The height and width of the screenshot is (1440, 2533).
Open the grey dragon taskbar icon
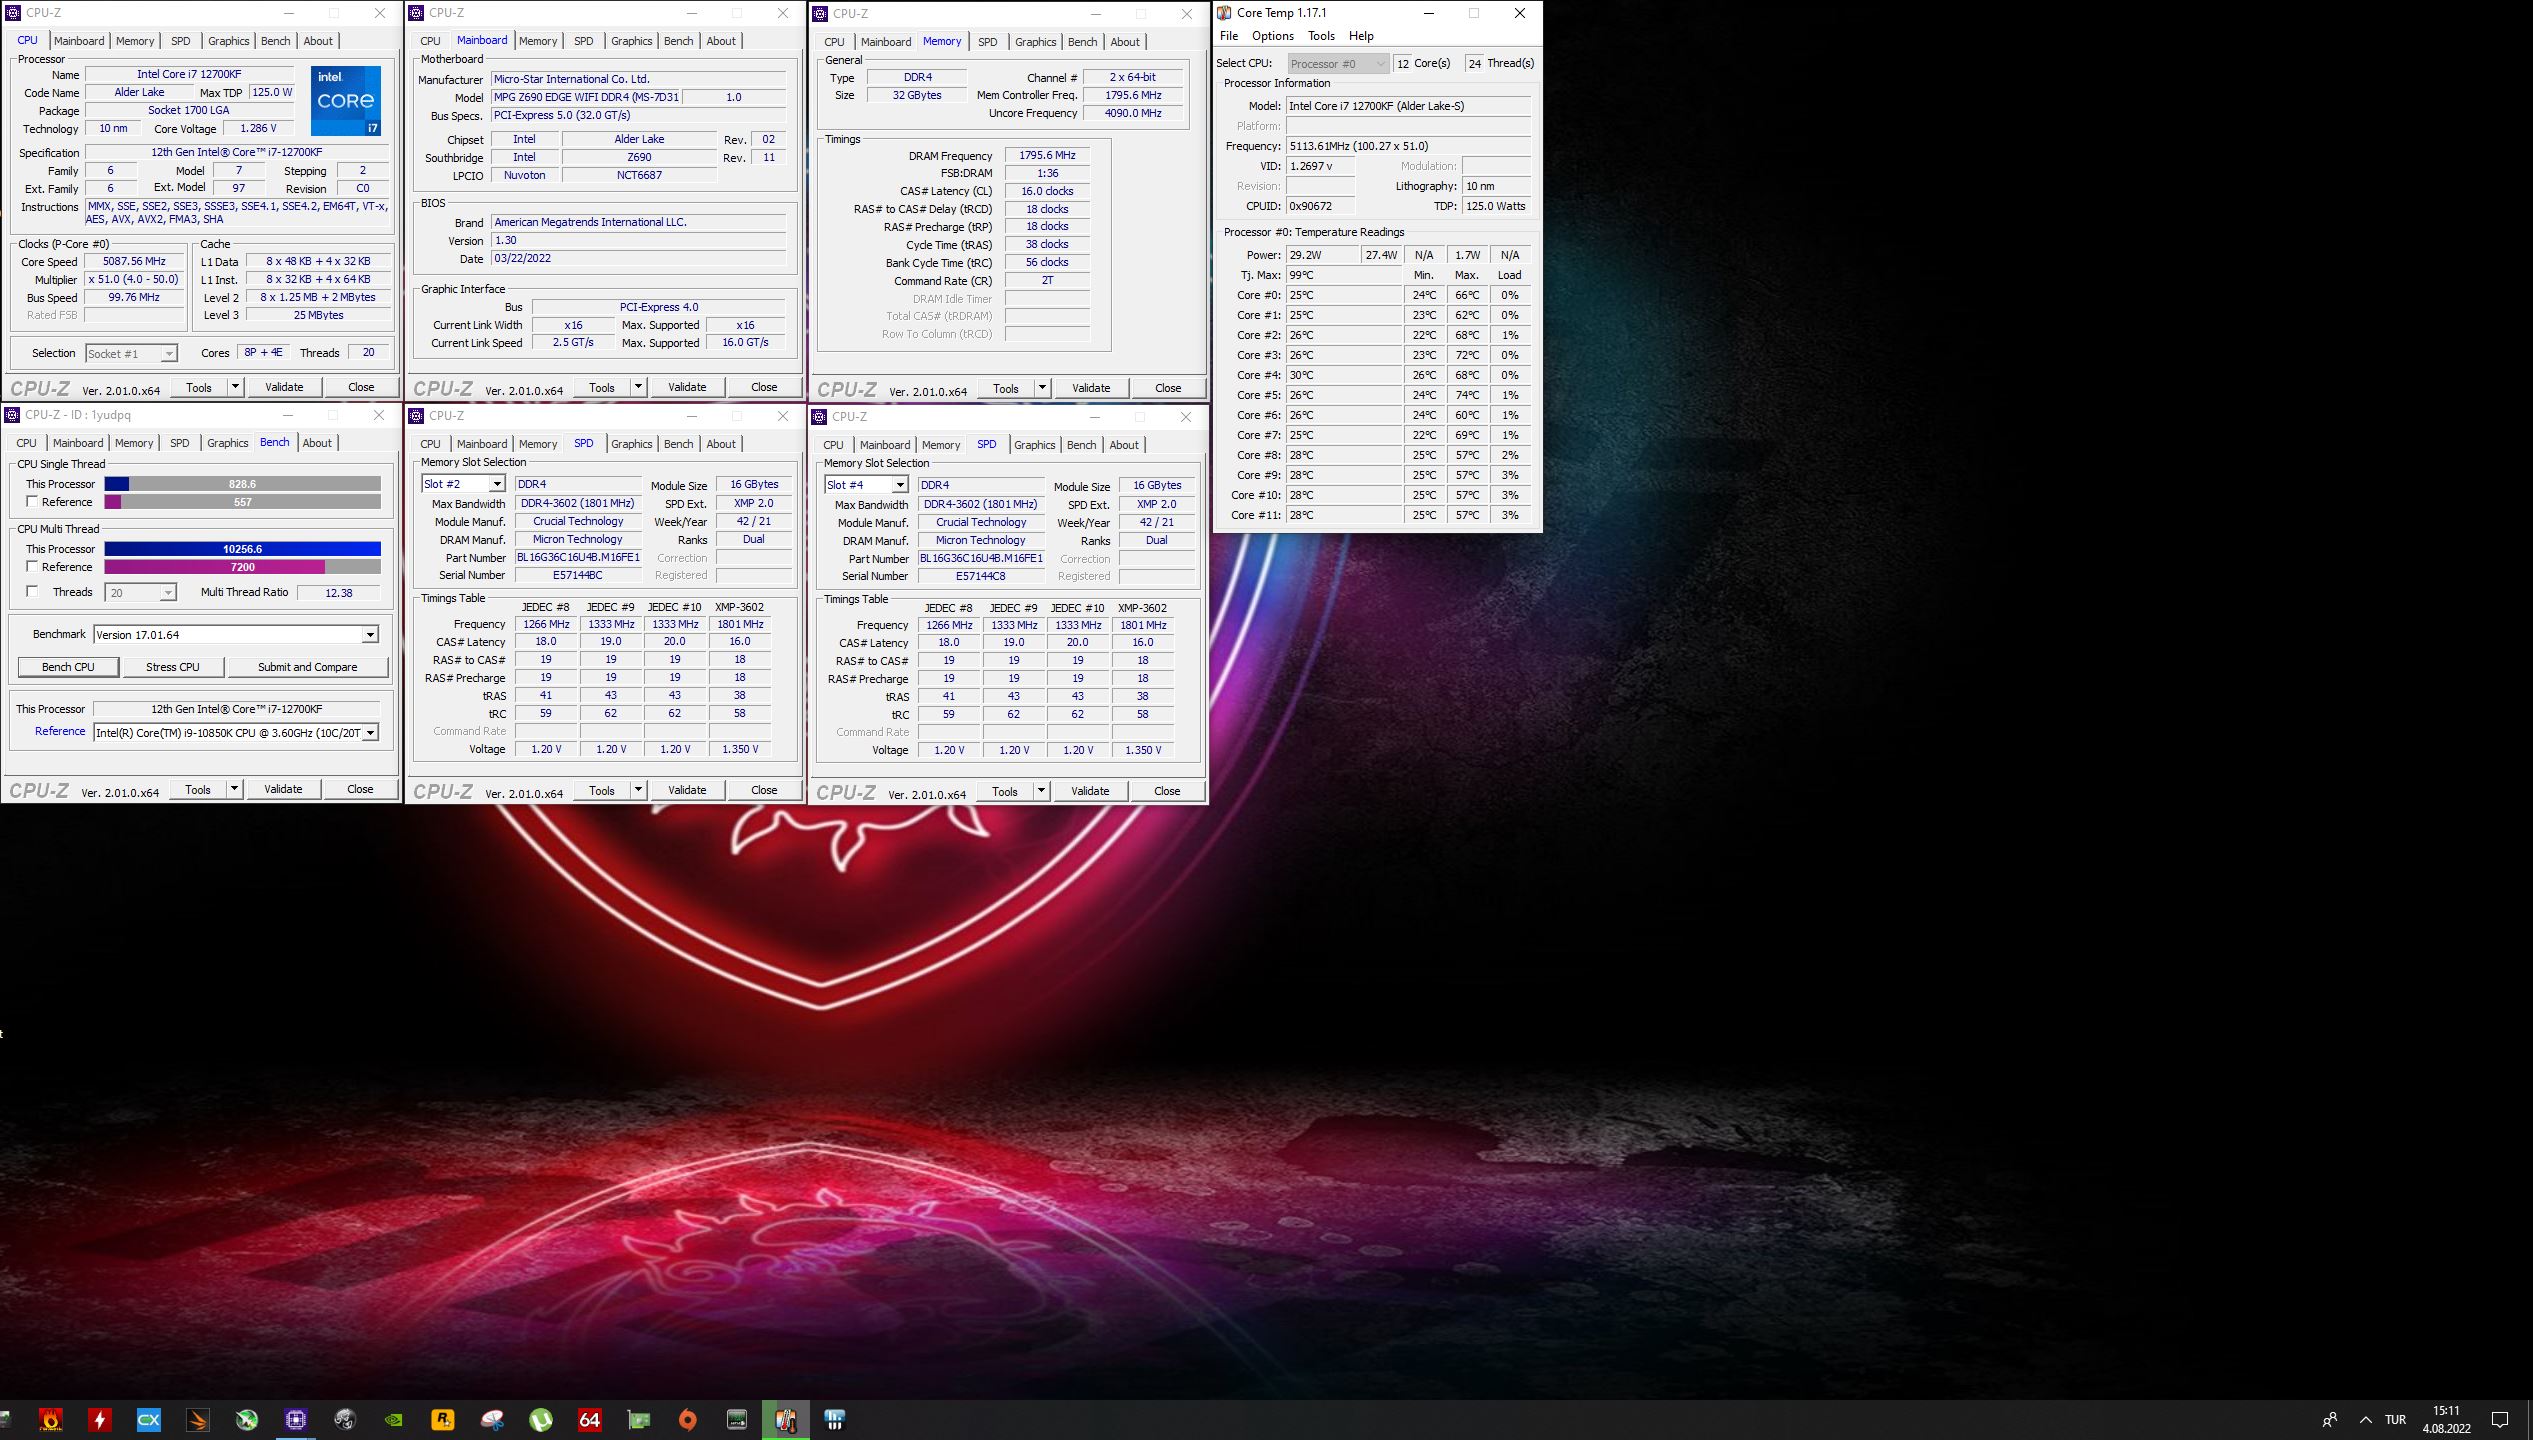coord(345,1419)
